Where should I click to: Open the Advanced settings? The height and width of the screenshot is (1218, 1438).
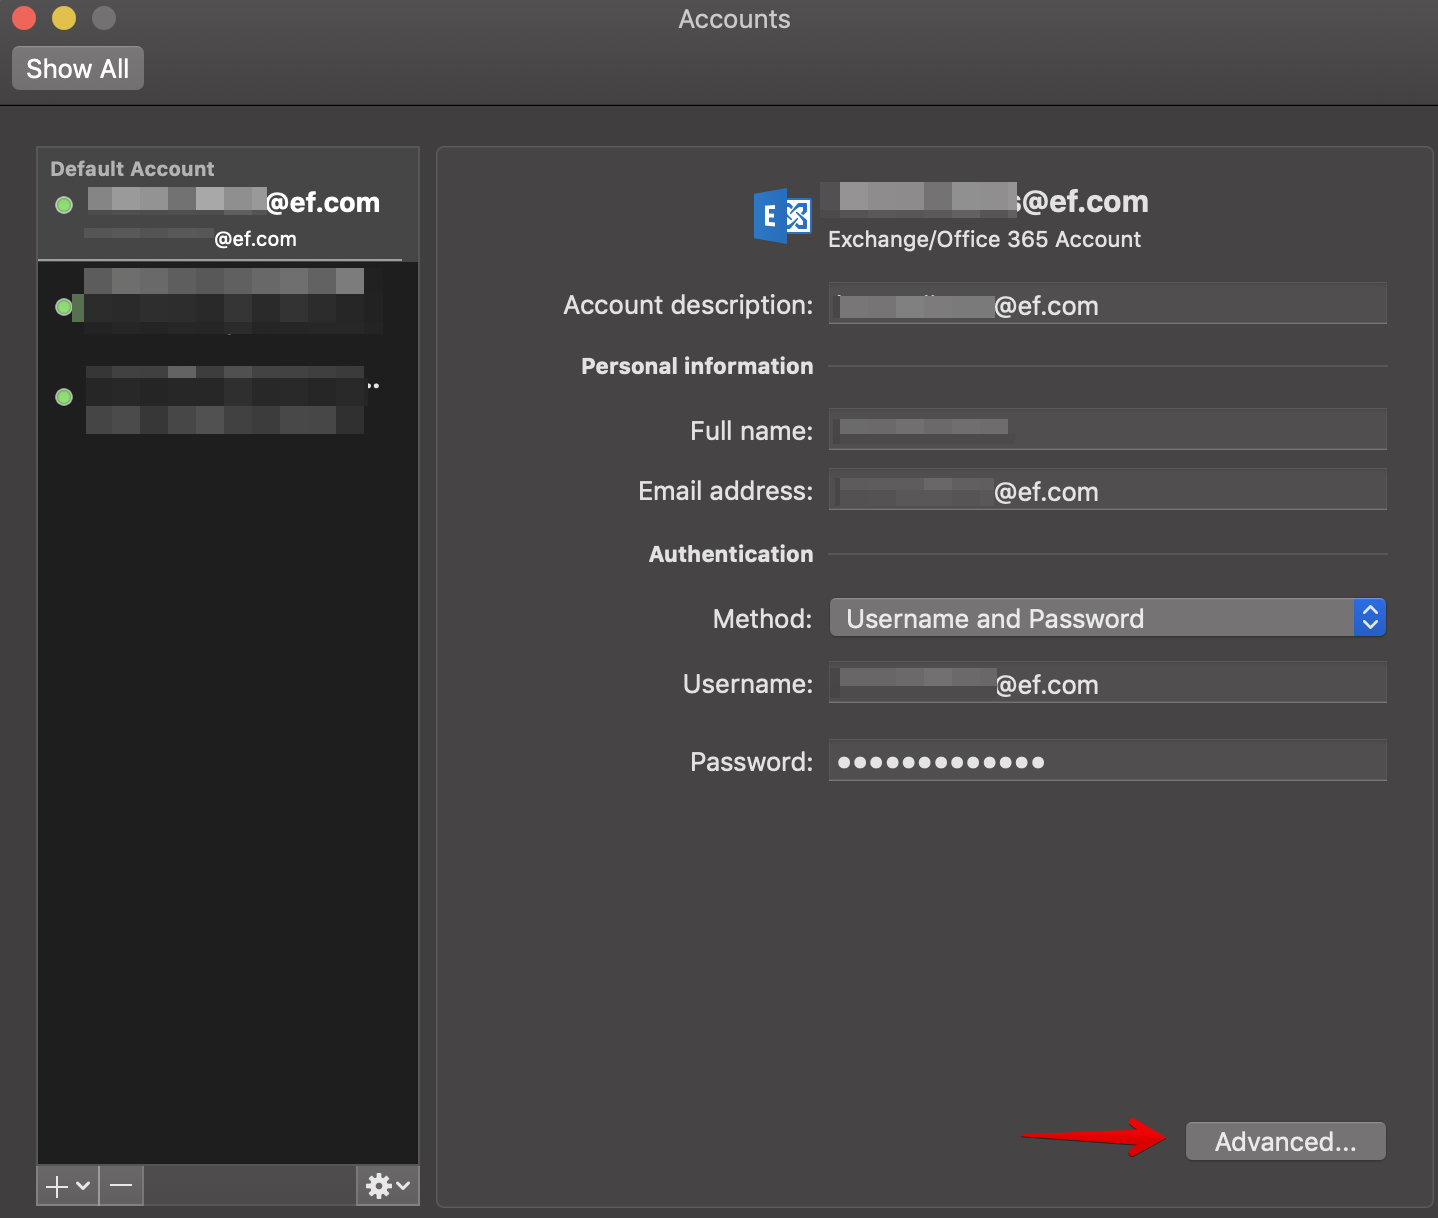click(x=1285, y=1141)
